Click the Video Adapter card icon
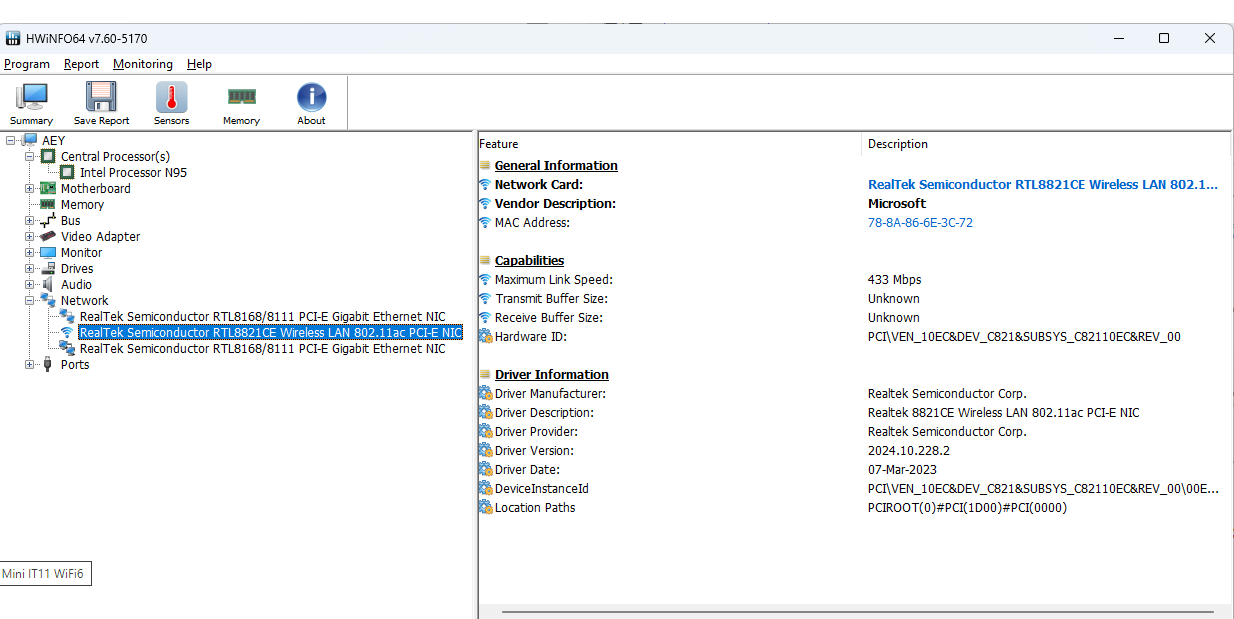This screenshot has width=1234, height=619. [x=48, y=236]
